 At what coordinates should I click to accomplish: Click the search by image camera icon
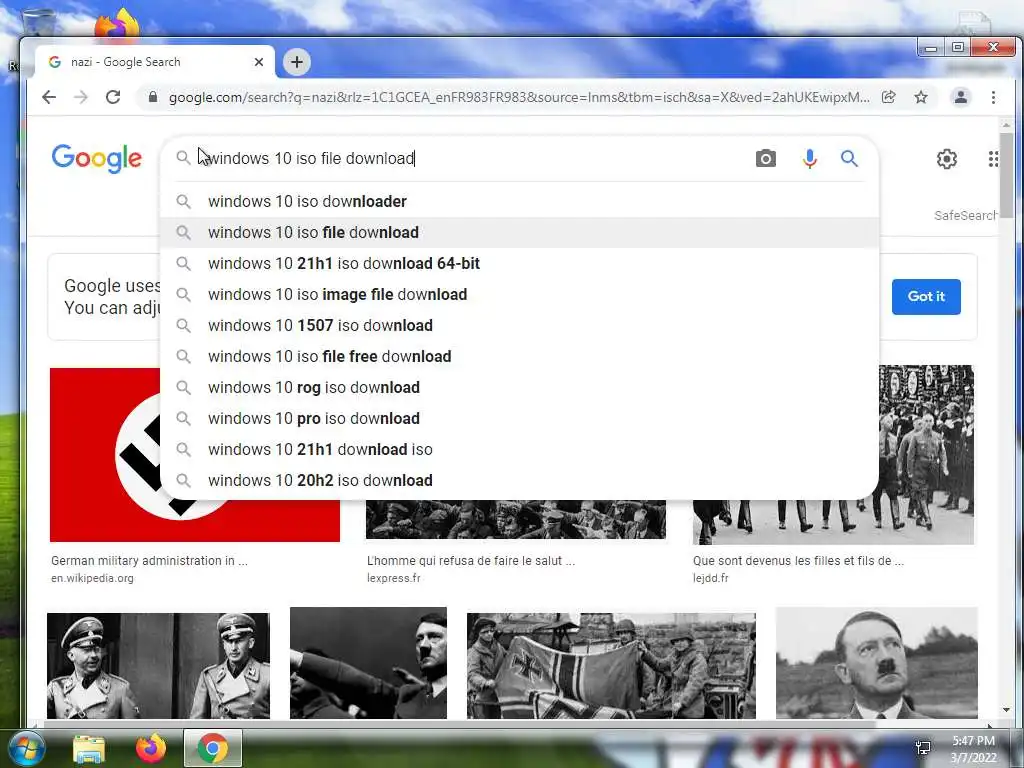tap(765, 159)
